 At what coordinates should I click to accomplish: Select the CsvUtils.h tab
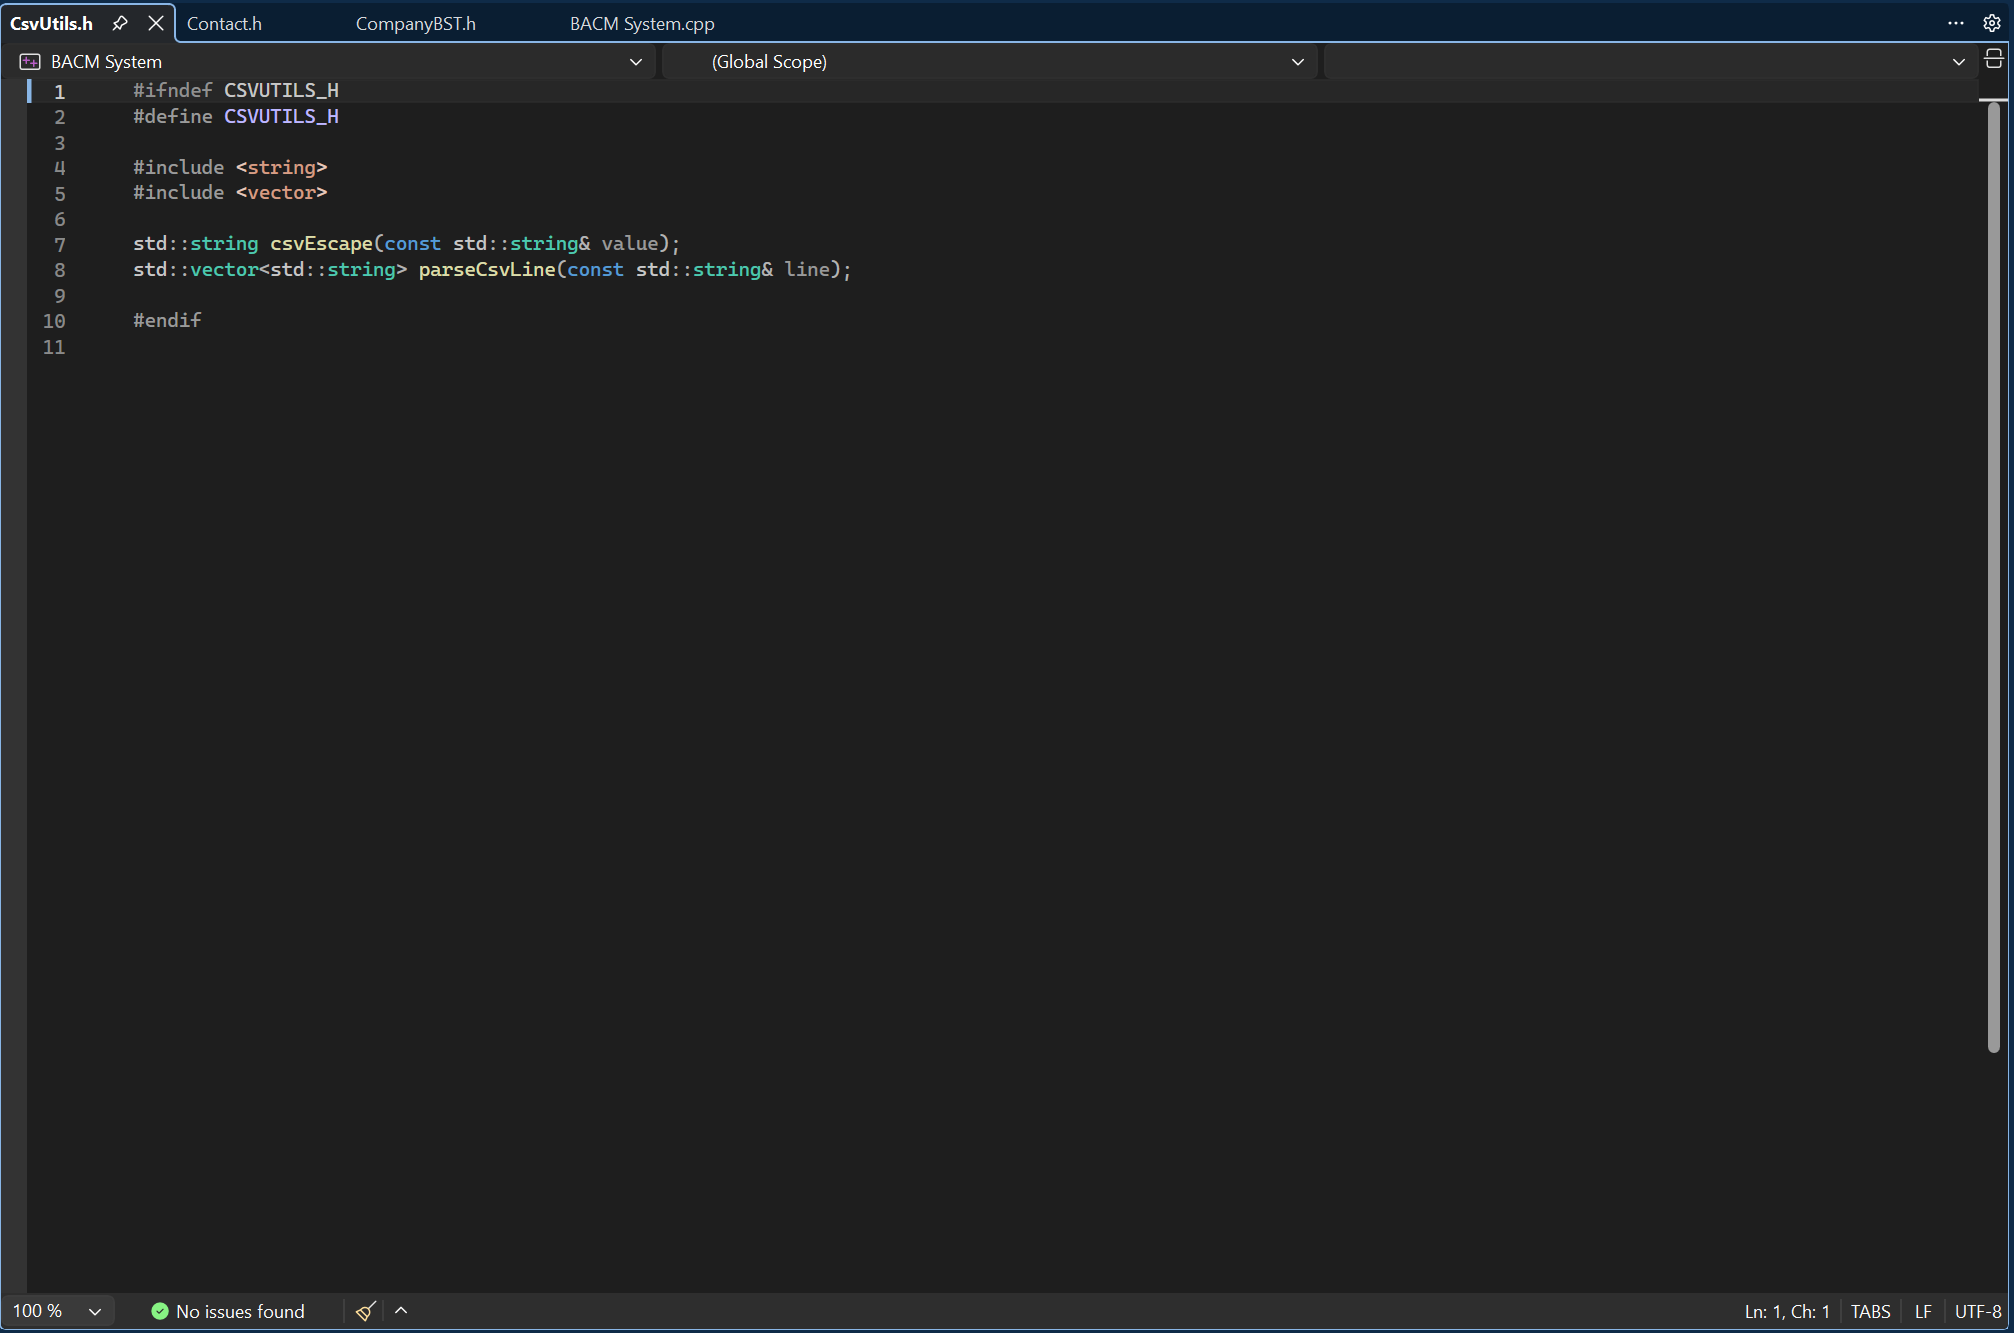click(x=51, y=23)
